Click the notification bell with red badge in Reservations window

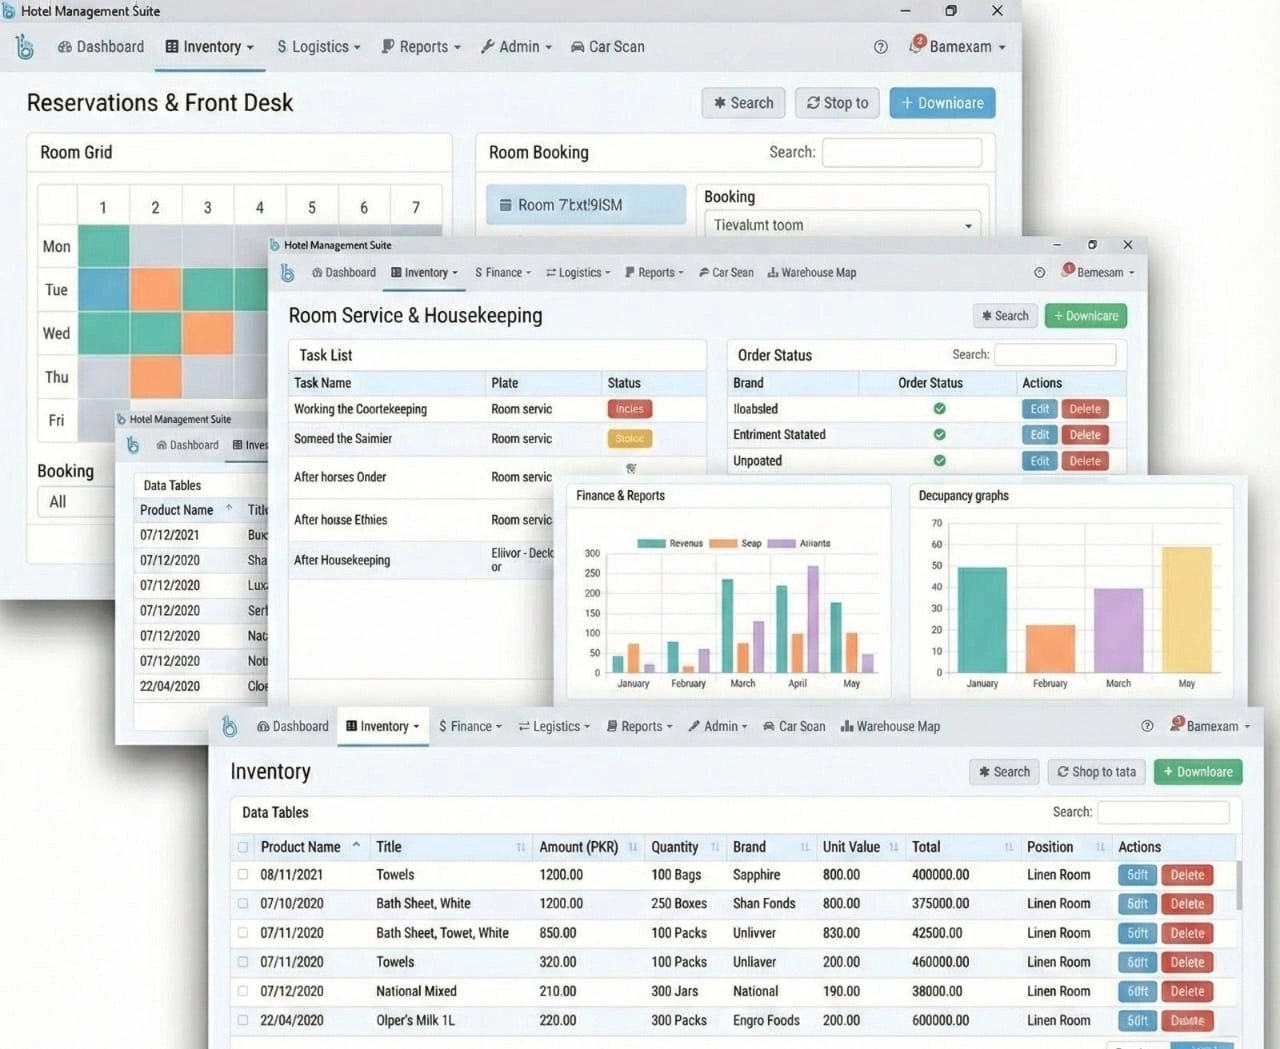pos(917,45)
